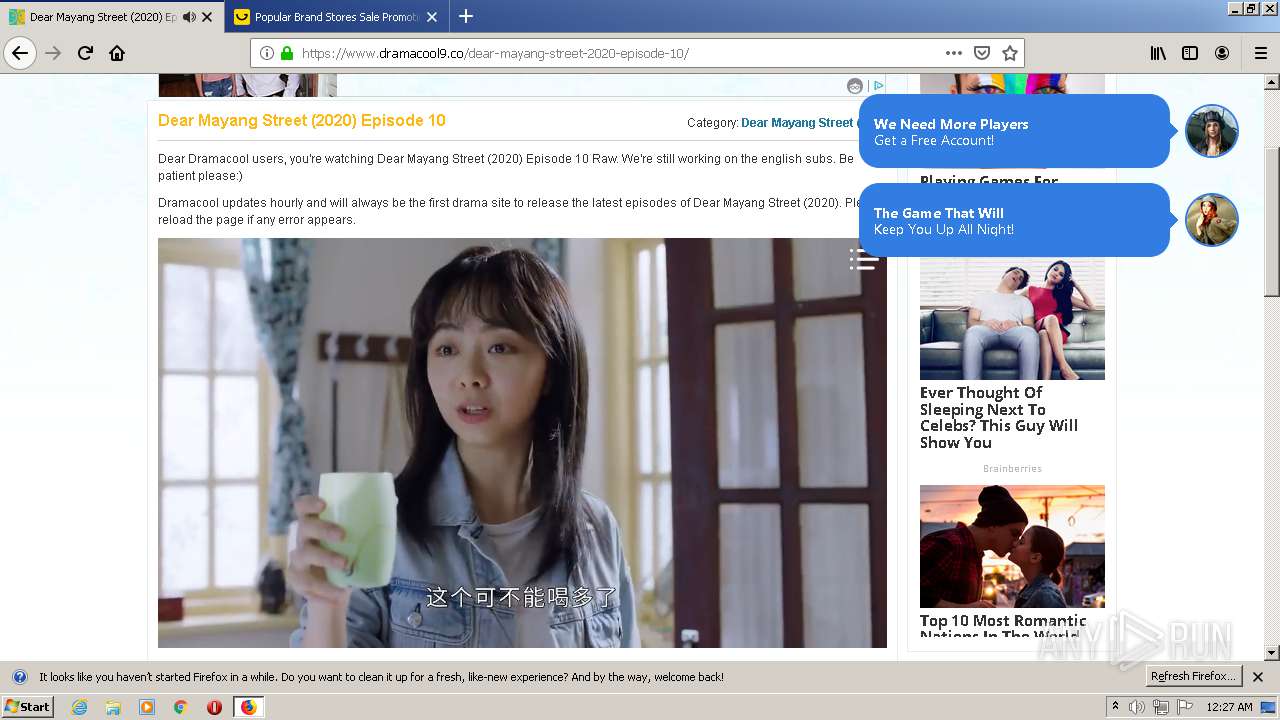This screenshot has width=1280, height=720.
Task: Click the avatar on first game notification
Action: point(1212,131)
